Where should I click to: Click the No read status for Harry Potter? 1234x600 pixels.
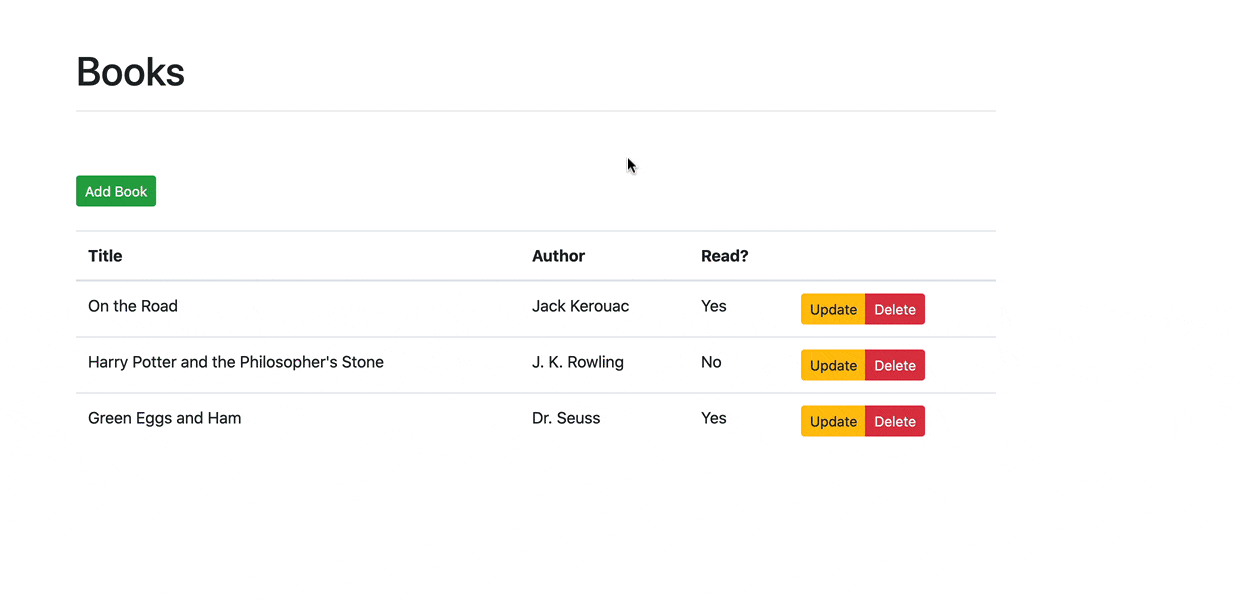click(711, 362)
